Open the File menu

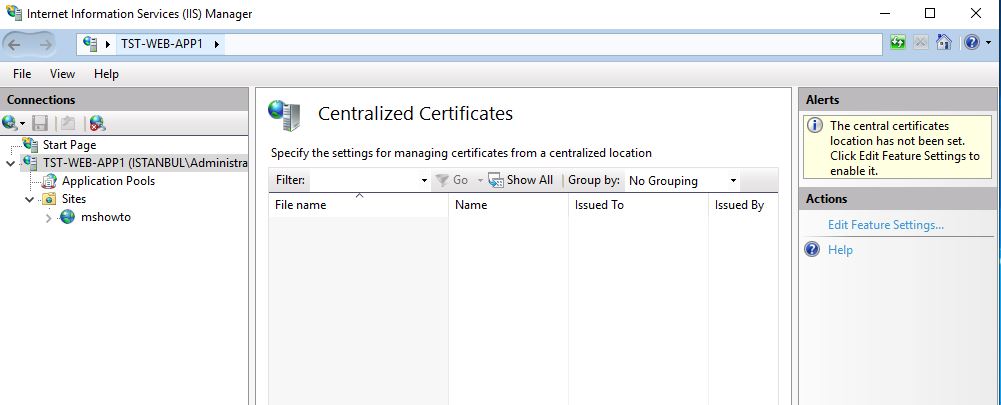(22, 74)
